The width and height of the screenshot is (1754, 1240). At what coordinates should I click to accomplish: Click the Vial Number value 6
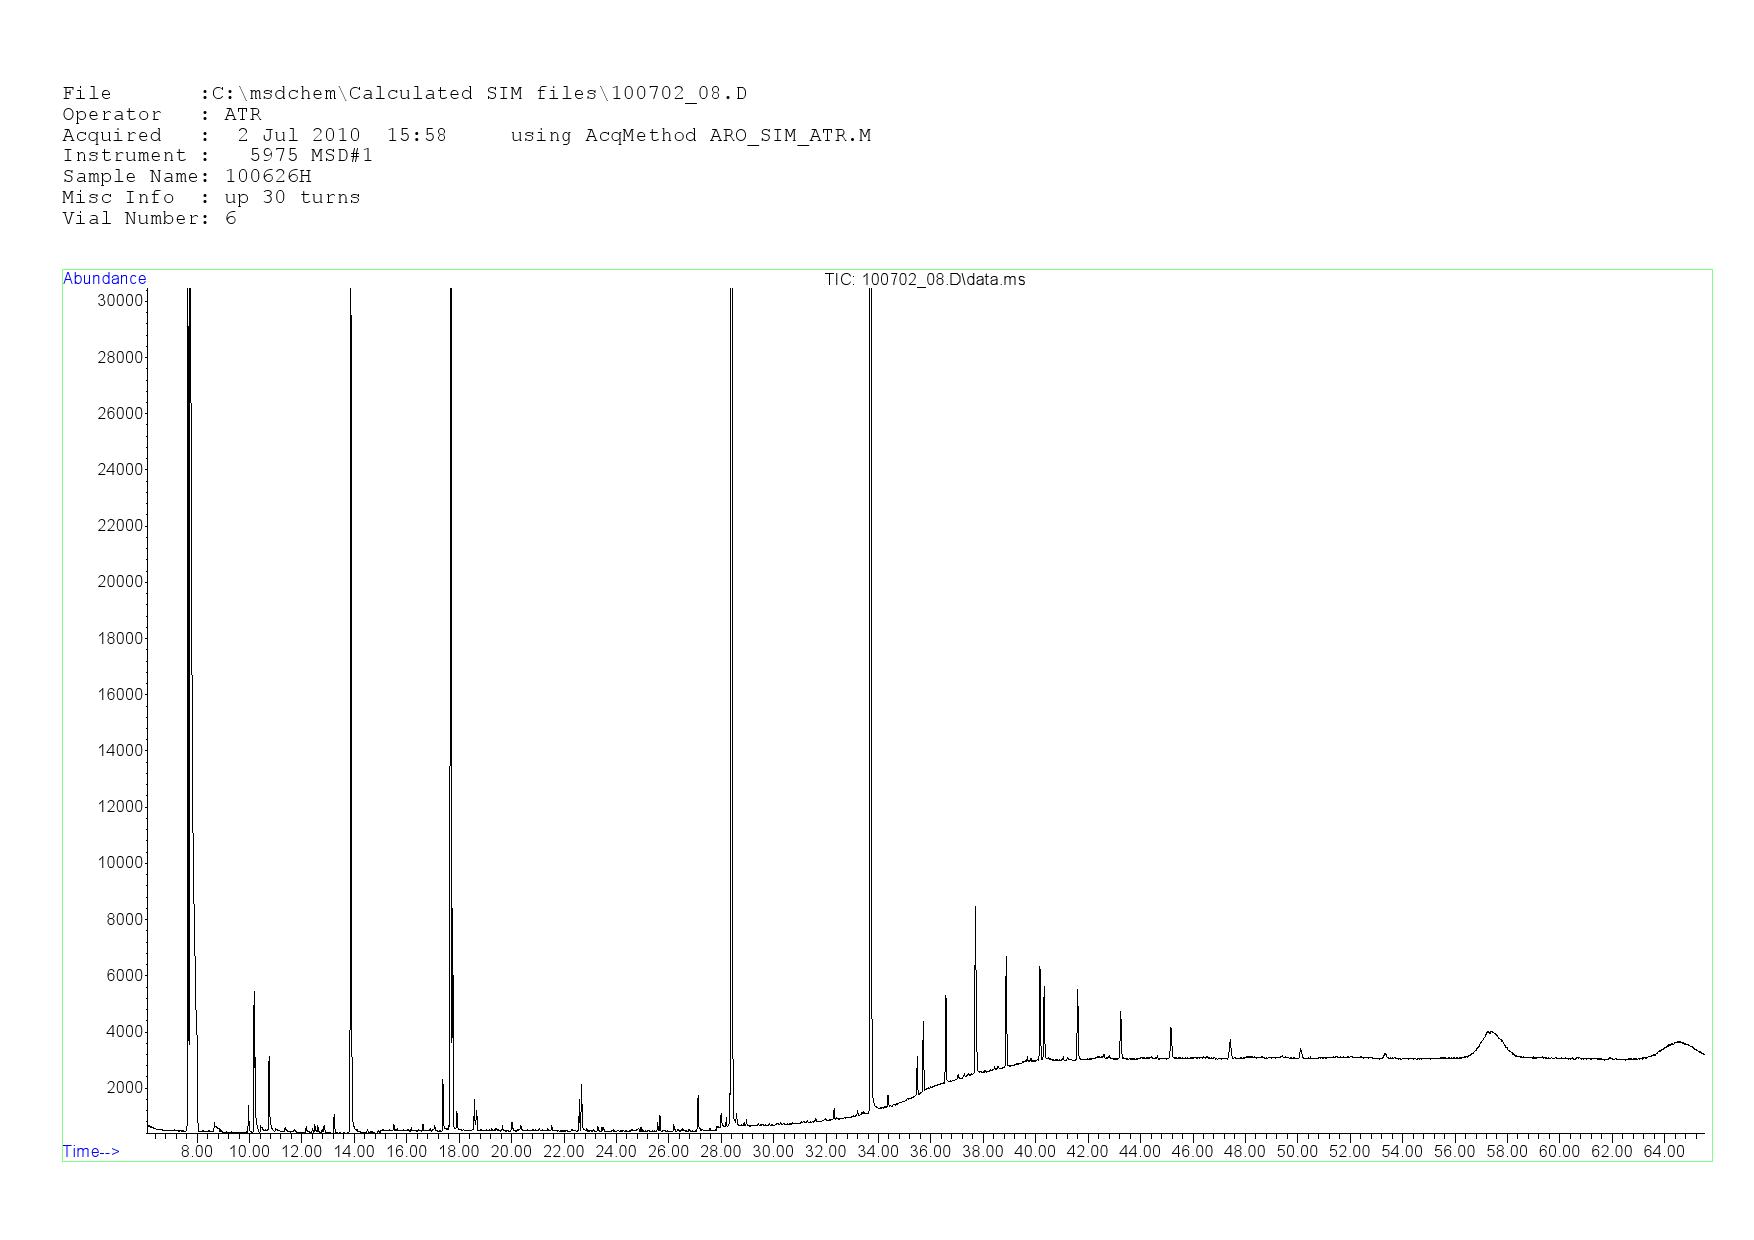point(231,219)
